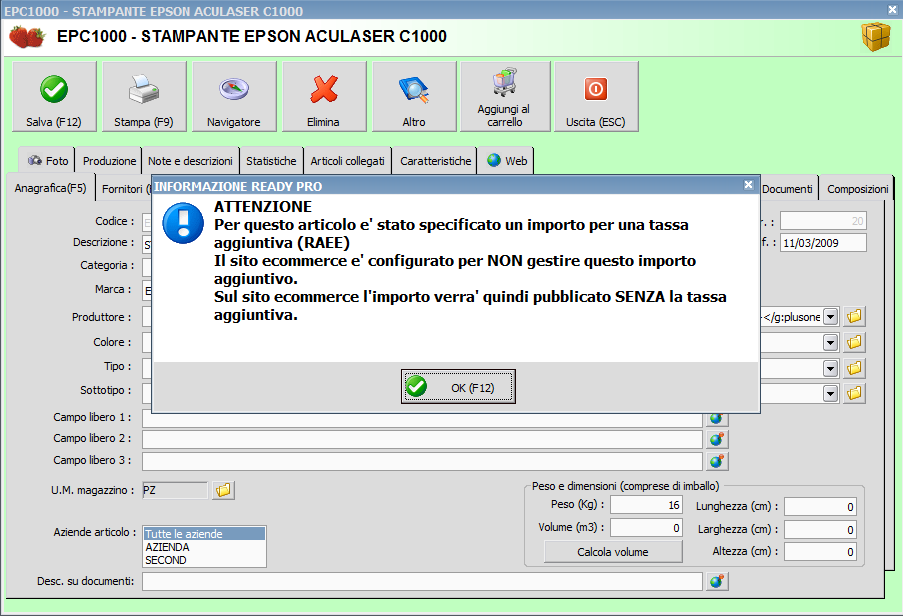
Task: Click the blue exclamation icon in the dialog
Action: pos(183,223)
